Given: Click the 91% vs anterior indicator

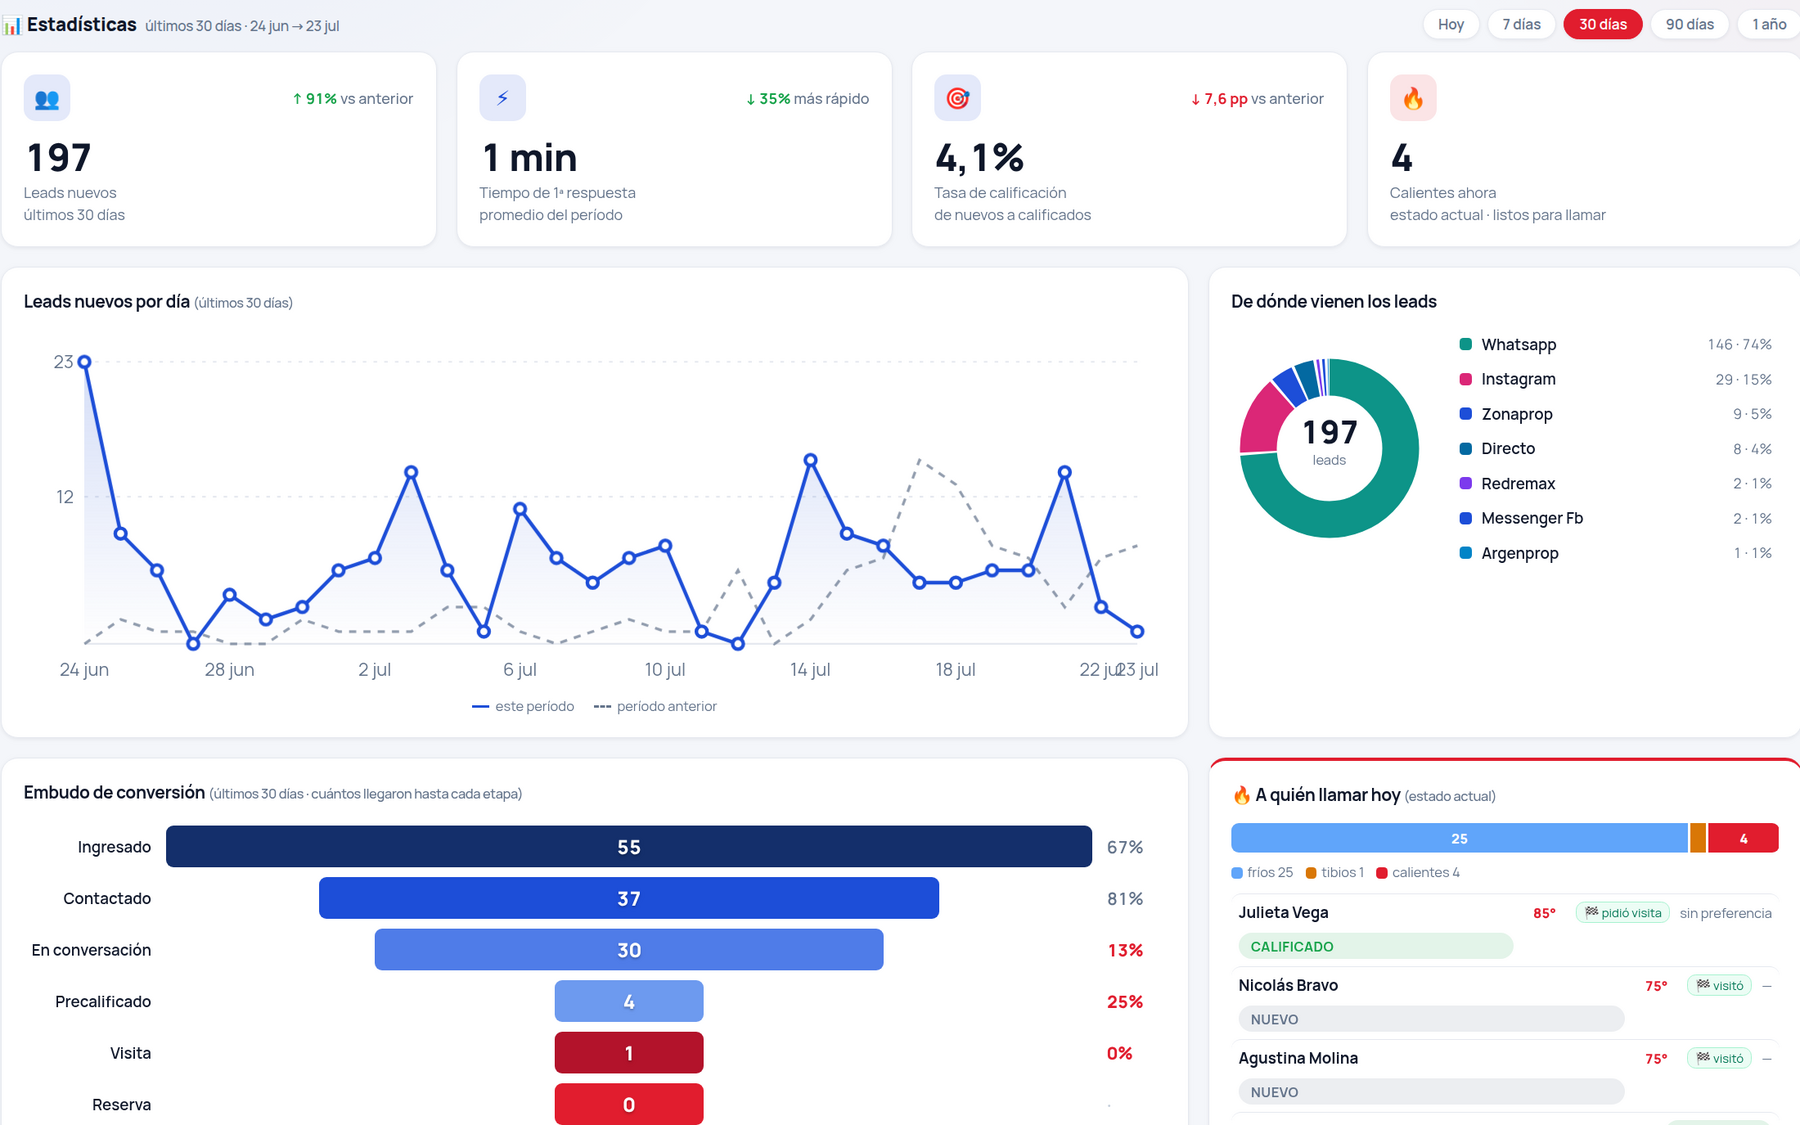Looking at the screenshot, I should (352, 99).
